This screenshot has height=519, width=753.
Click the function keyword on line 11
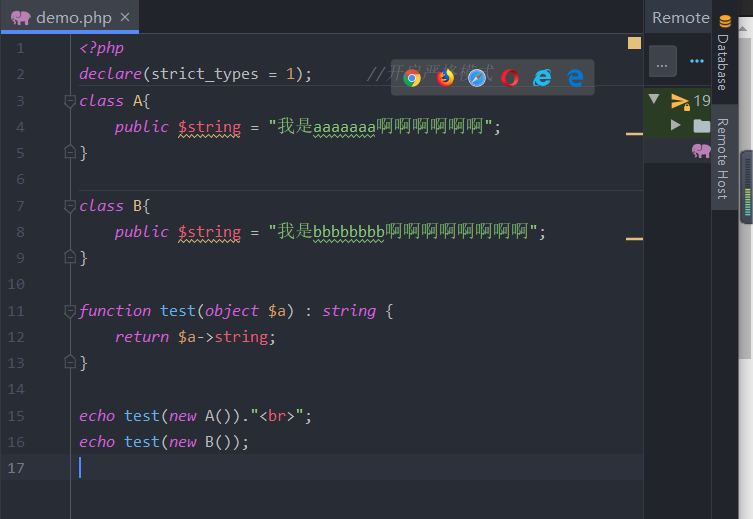(115, 311)
